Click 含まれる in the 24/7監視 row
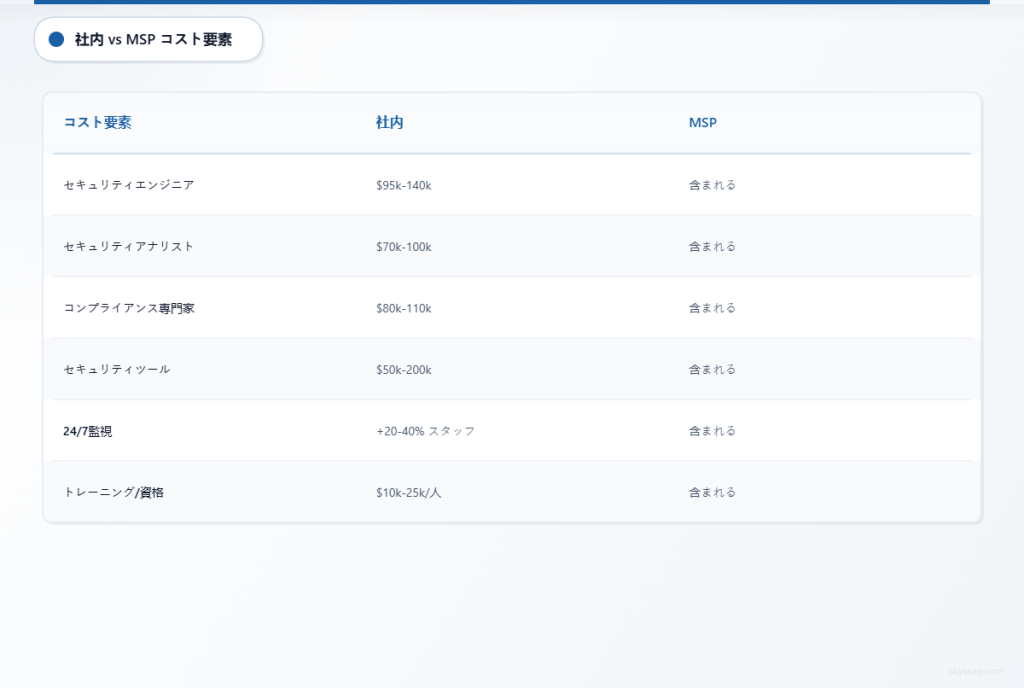Image resolution: width=1024 pixels, height=688 pixels. coord(712,431)
